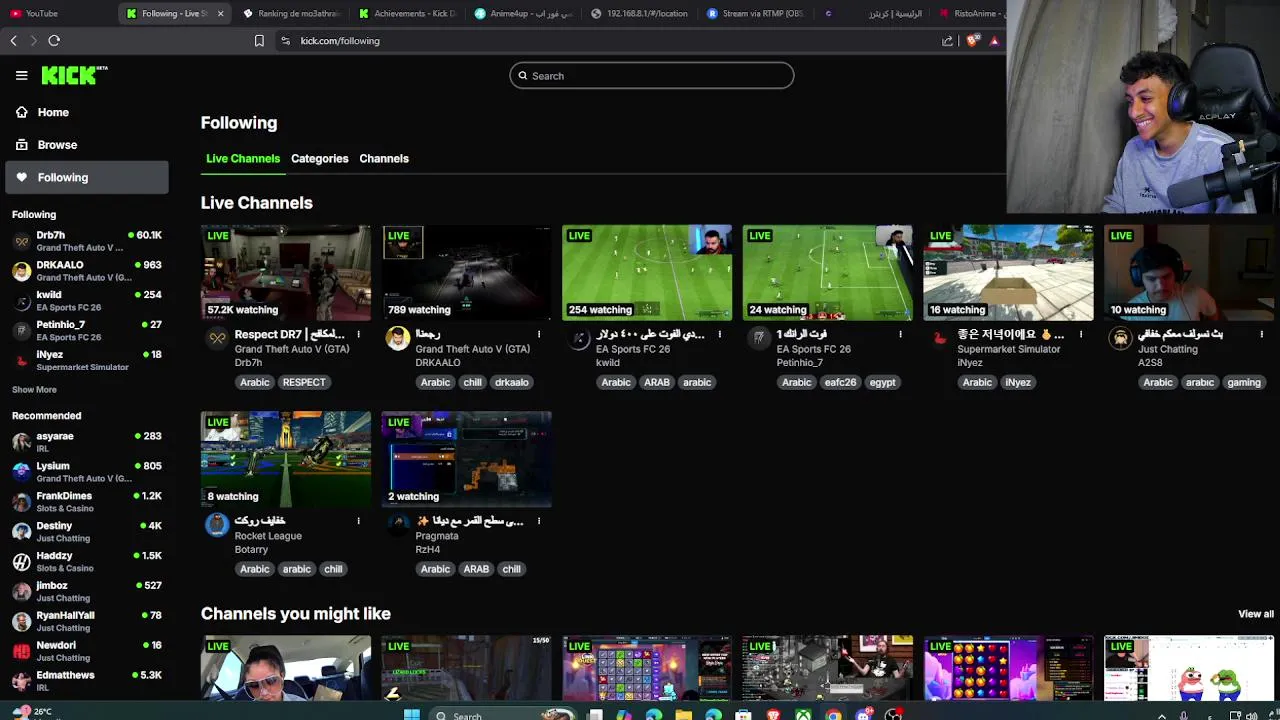Open the Anime4up browser tab
The width and height of the screenshot is (1280, 720).
click(524, 13)
